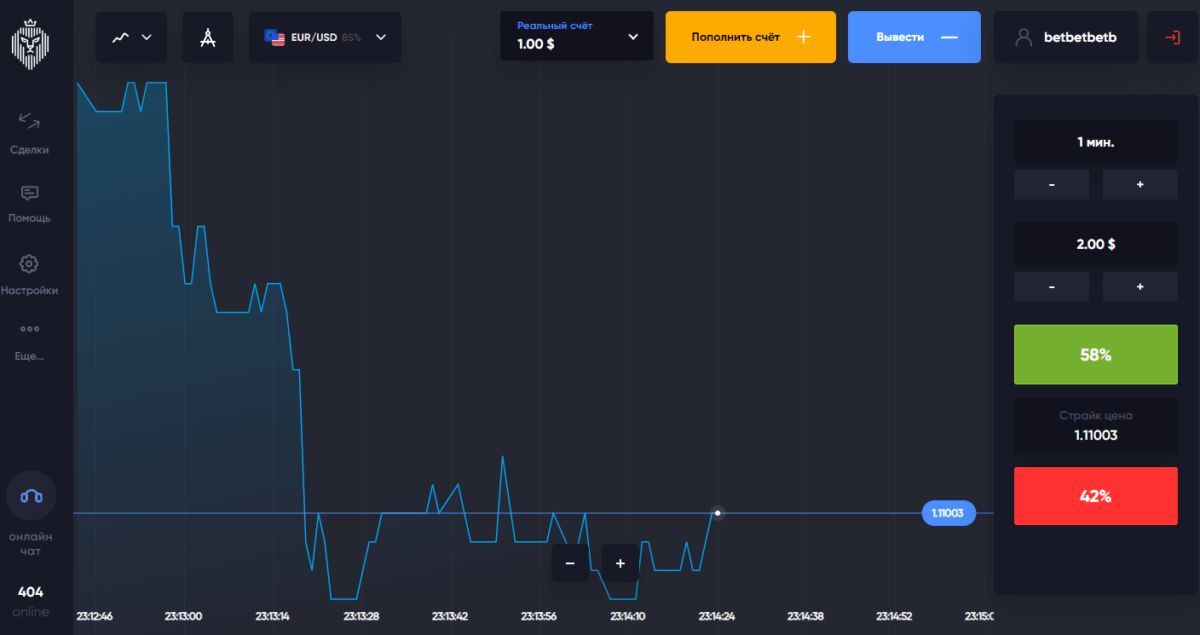Open the drawing tools compass icon
This screenshot has width=1200, height=635.
208,38
